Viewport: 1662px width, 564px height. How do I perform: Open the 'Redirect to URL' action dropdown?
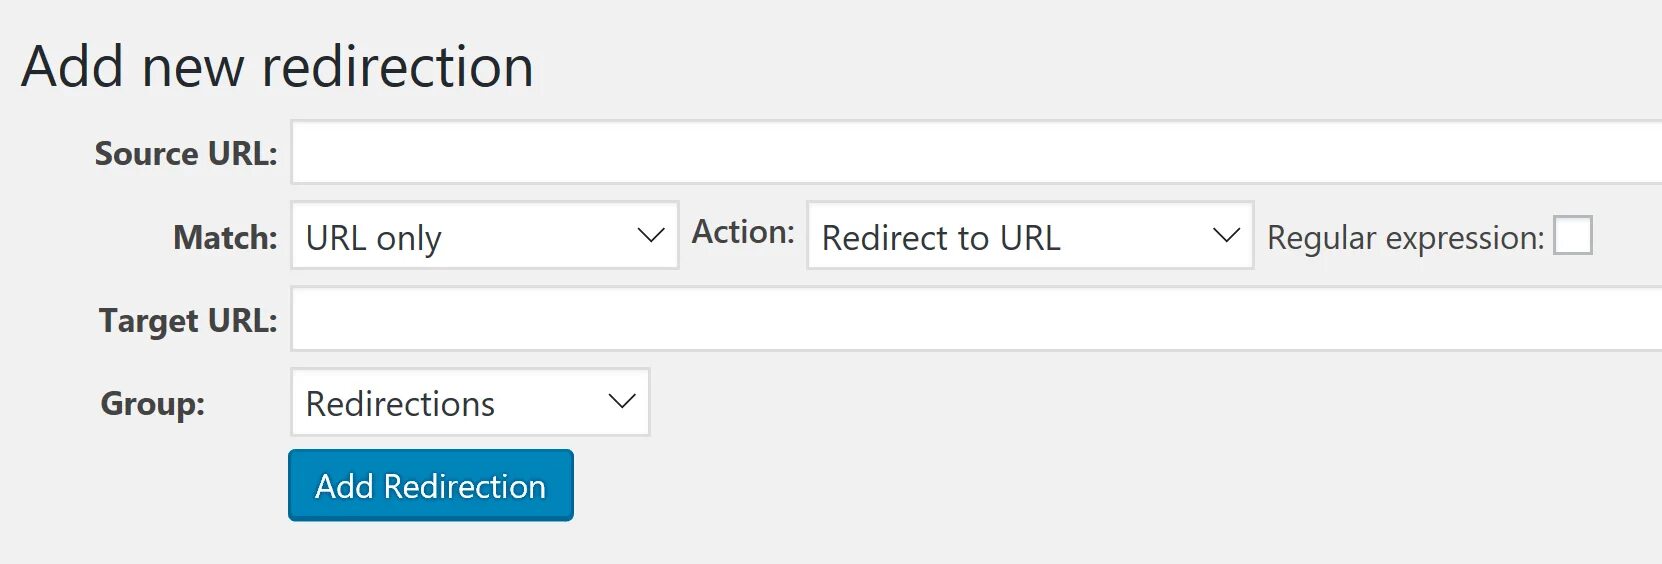(1030, 235)
